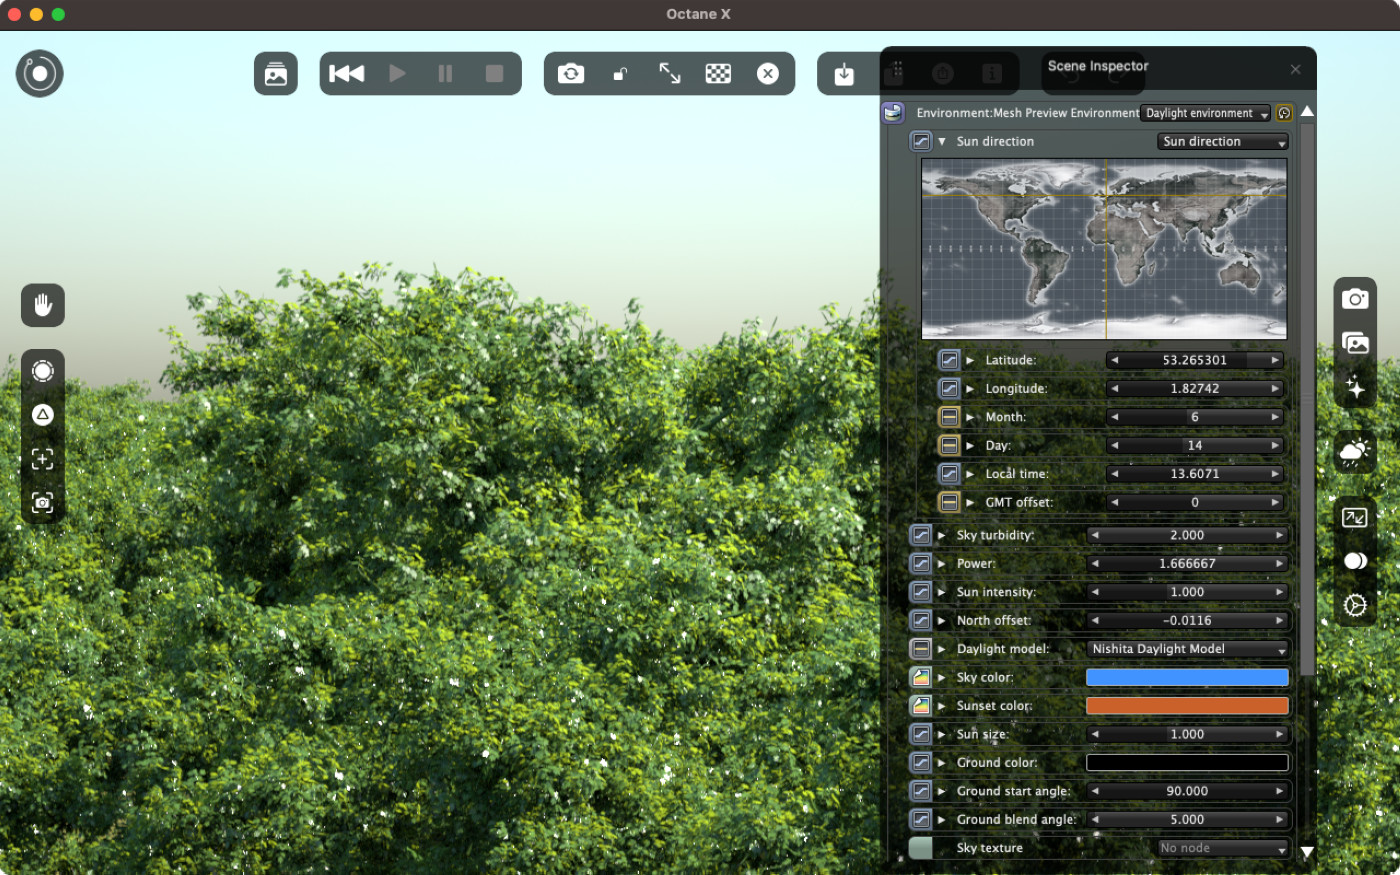Open the Daylight environment dropdown

pyautogui.click(x=1206, y=114)
